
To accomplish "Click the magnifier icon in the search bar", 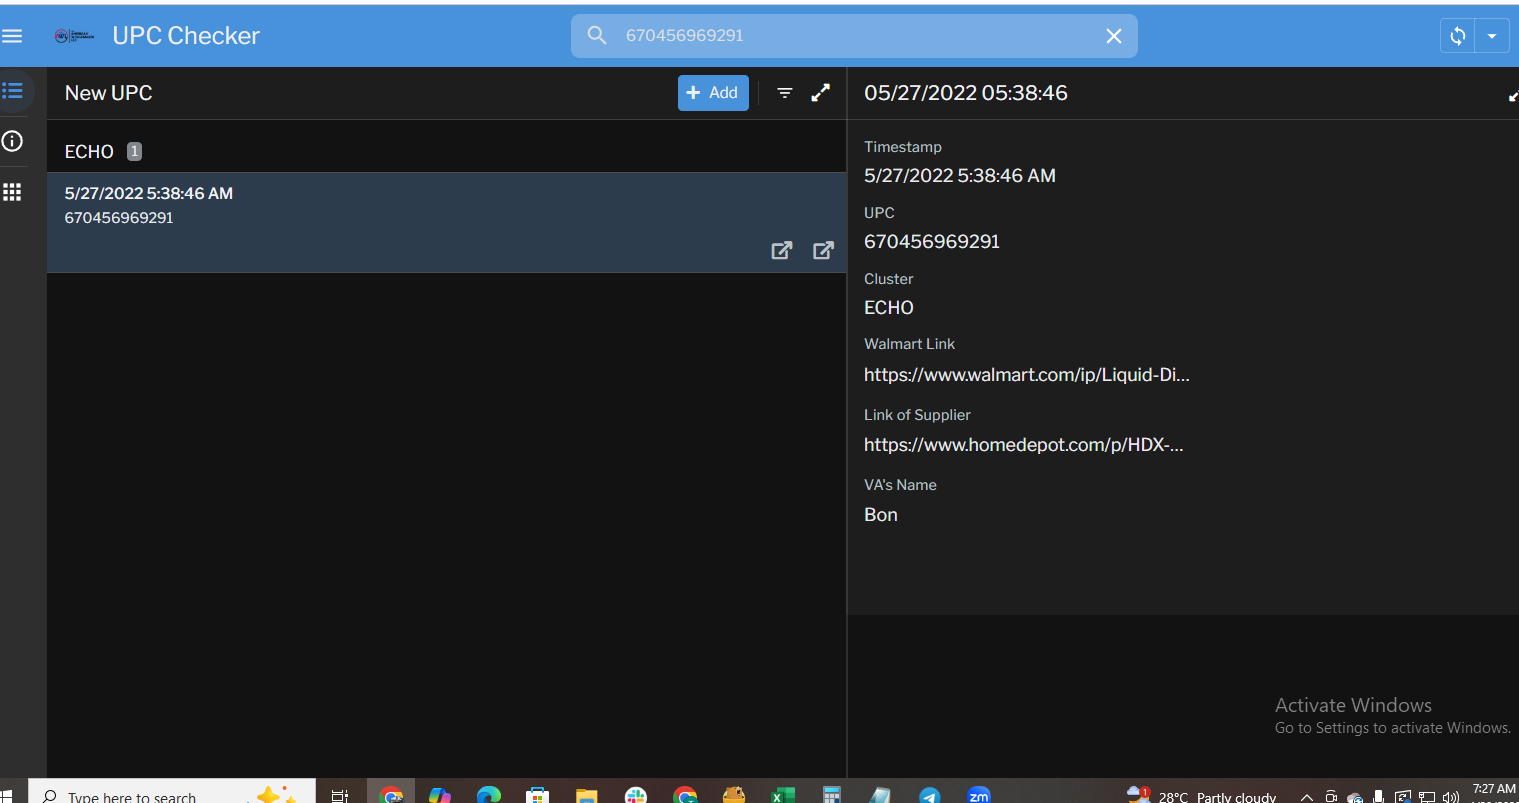I will (597, 36).
